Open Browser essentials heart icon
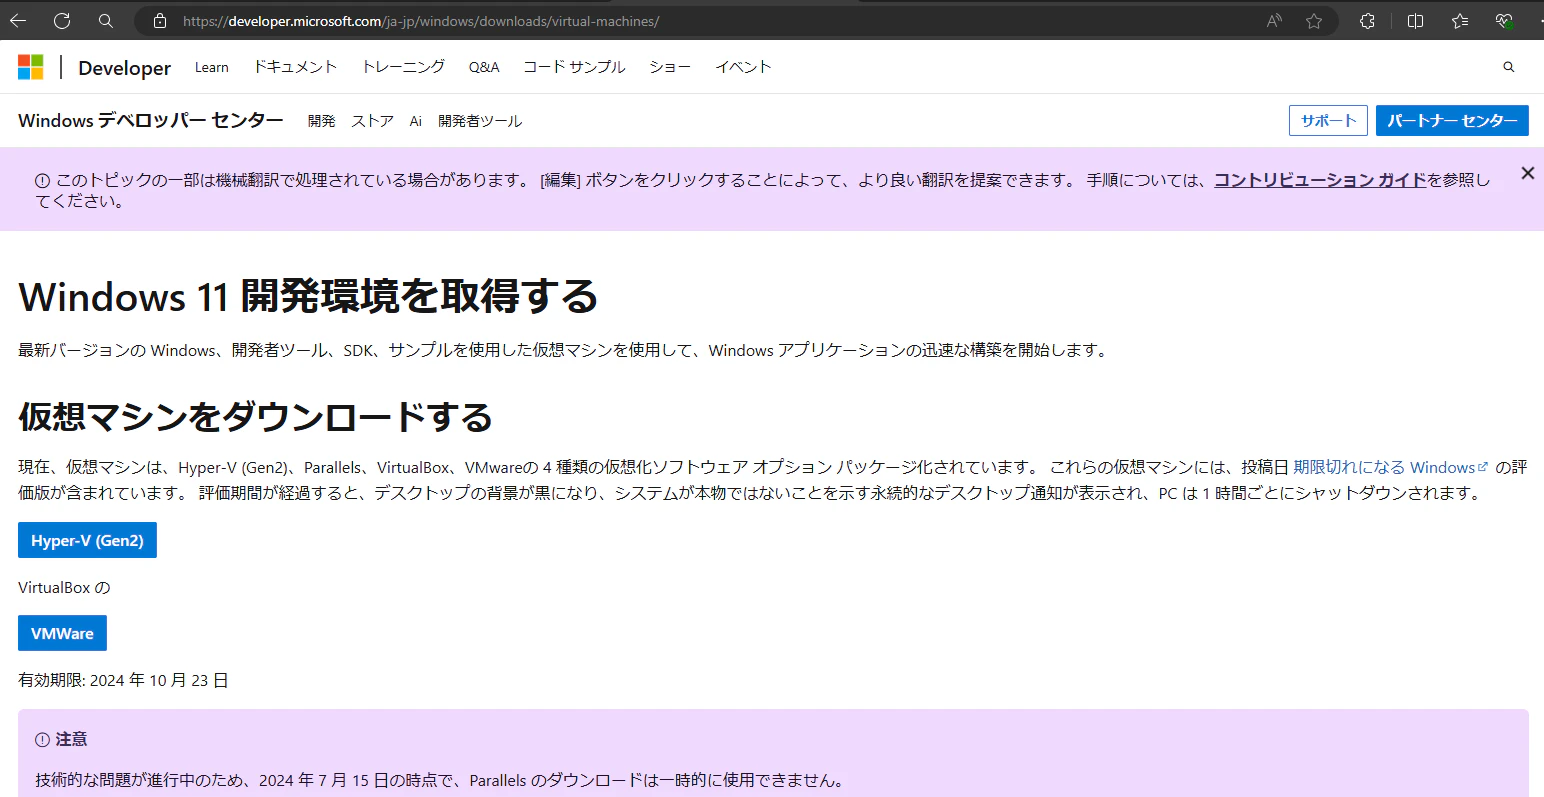Viewport: 1544px width, 797px height. pos(1505,20)
